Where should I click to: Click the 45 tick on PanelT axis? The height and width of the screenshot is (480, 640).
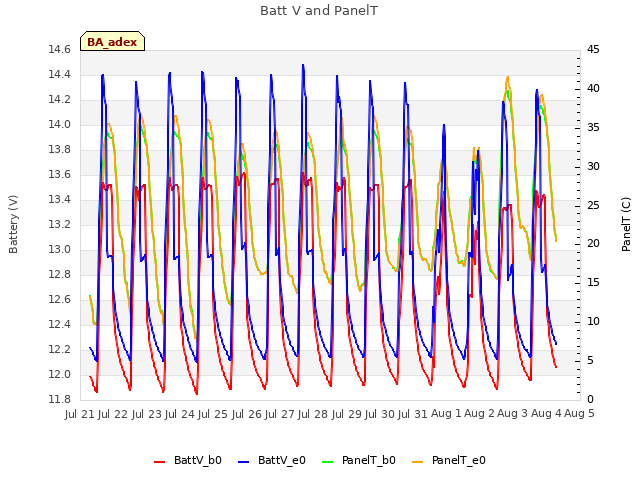tap(593, 50)
